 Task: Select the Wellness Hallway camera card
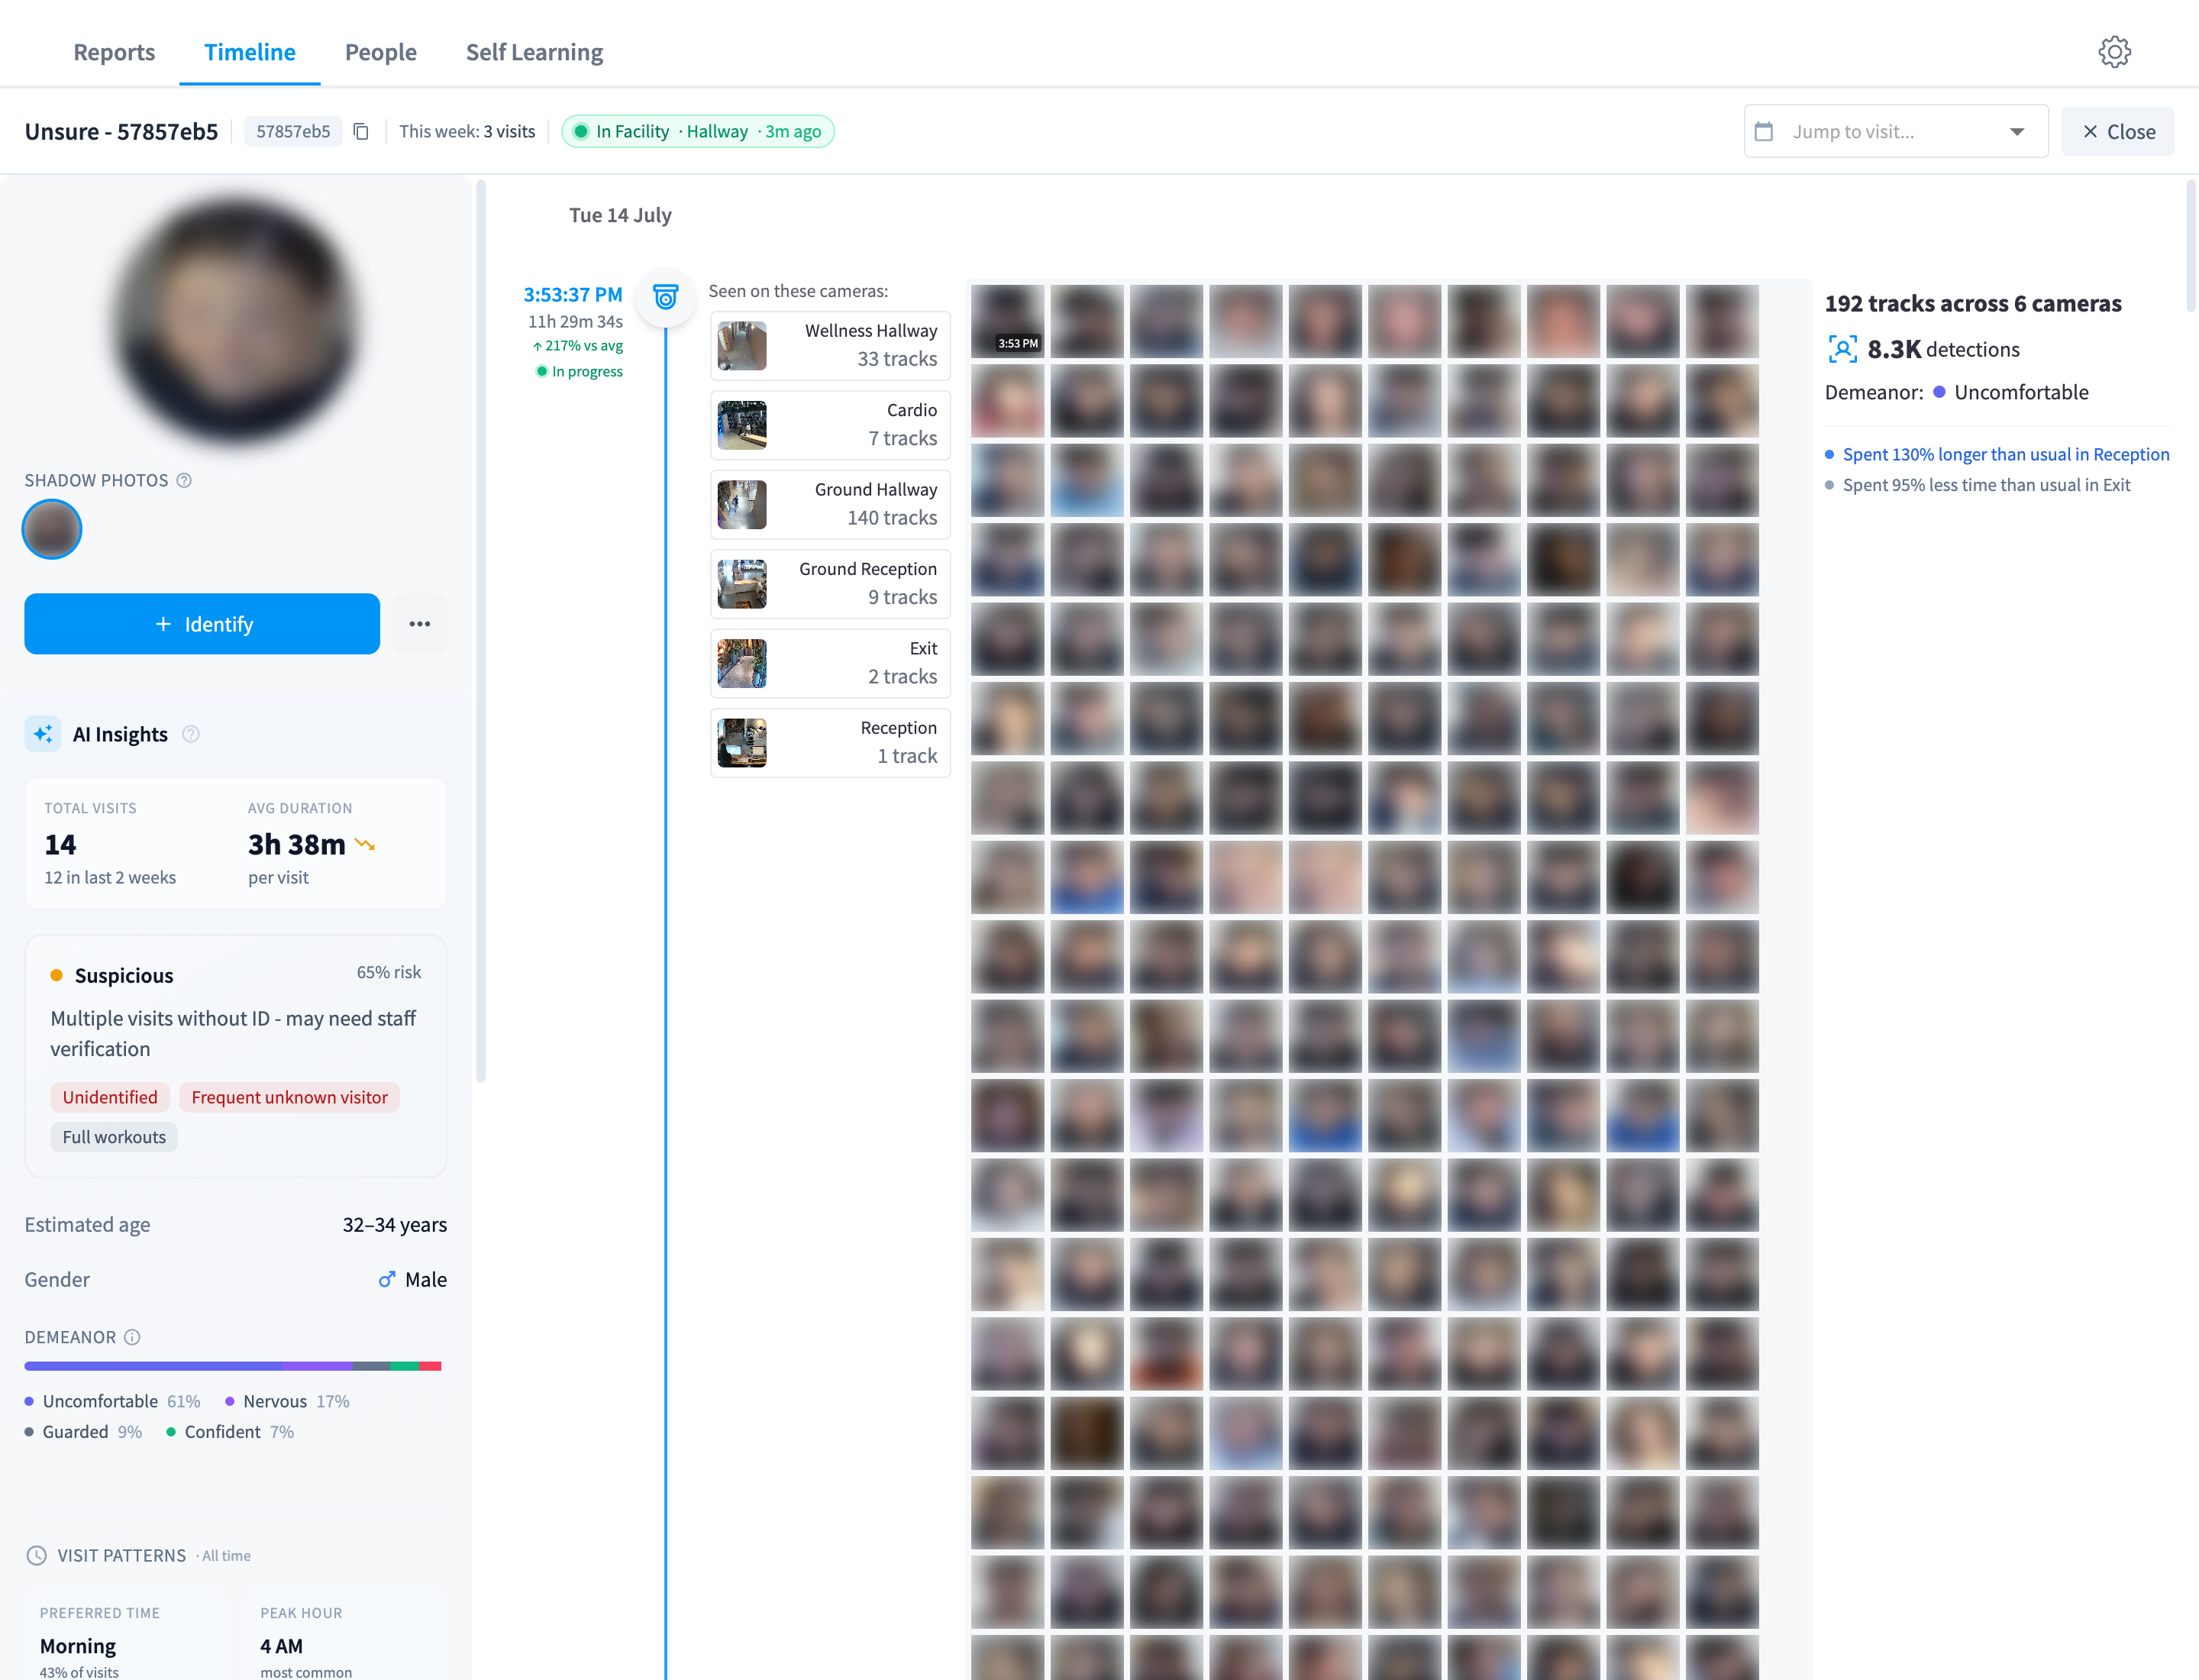pos(830,345)
